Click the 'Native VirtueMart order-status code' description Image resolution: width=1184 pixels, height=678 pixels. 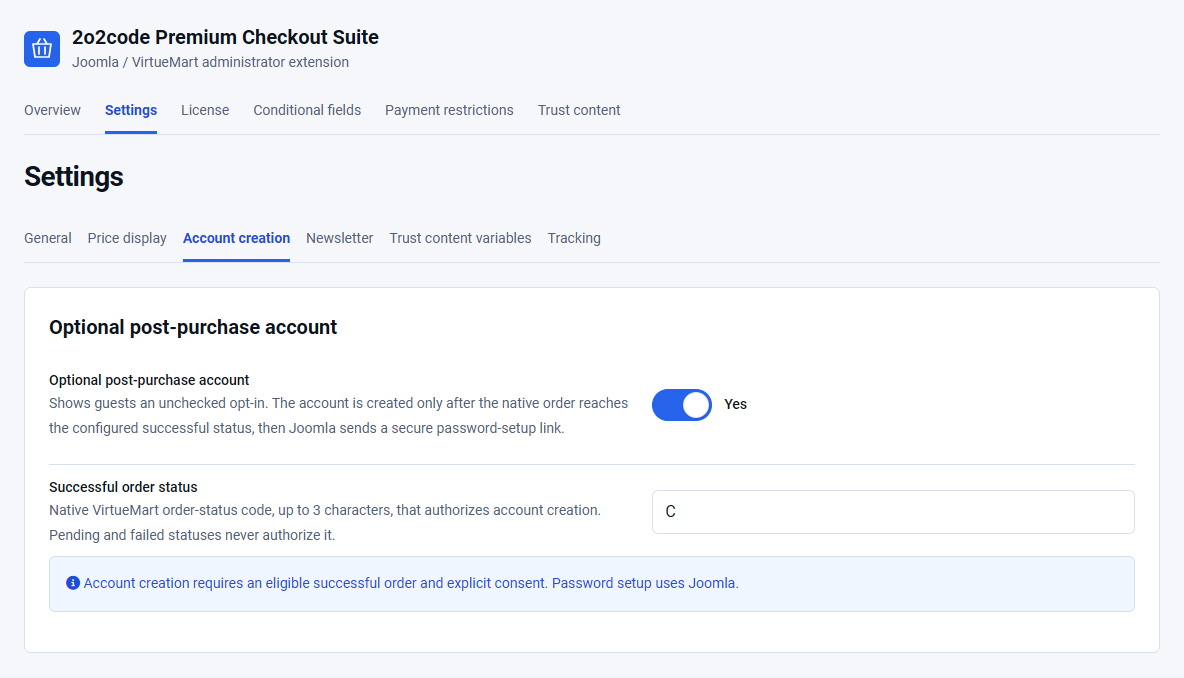pos(325,522)
